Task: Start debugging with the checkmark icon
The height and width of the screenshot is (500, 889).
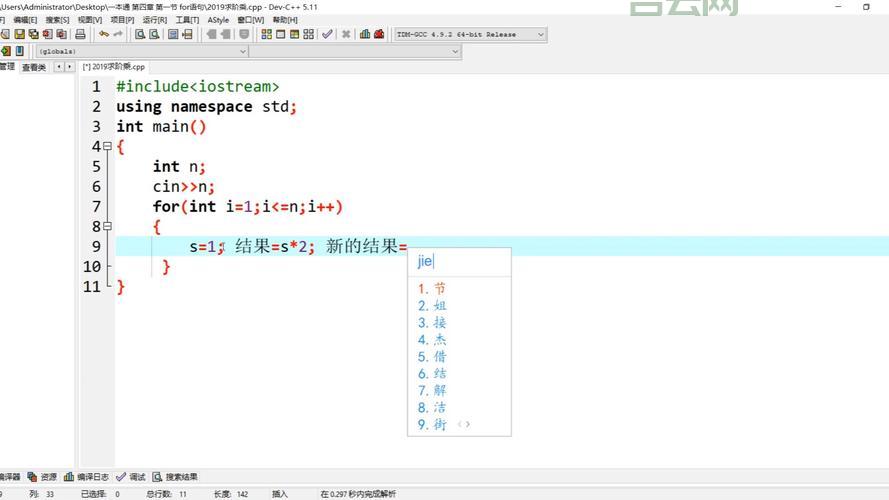Action: click(x=327, y=34)
